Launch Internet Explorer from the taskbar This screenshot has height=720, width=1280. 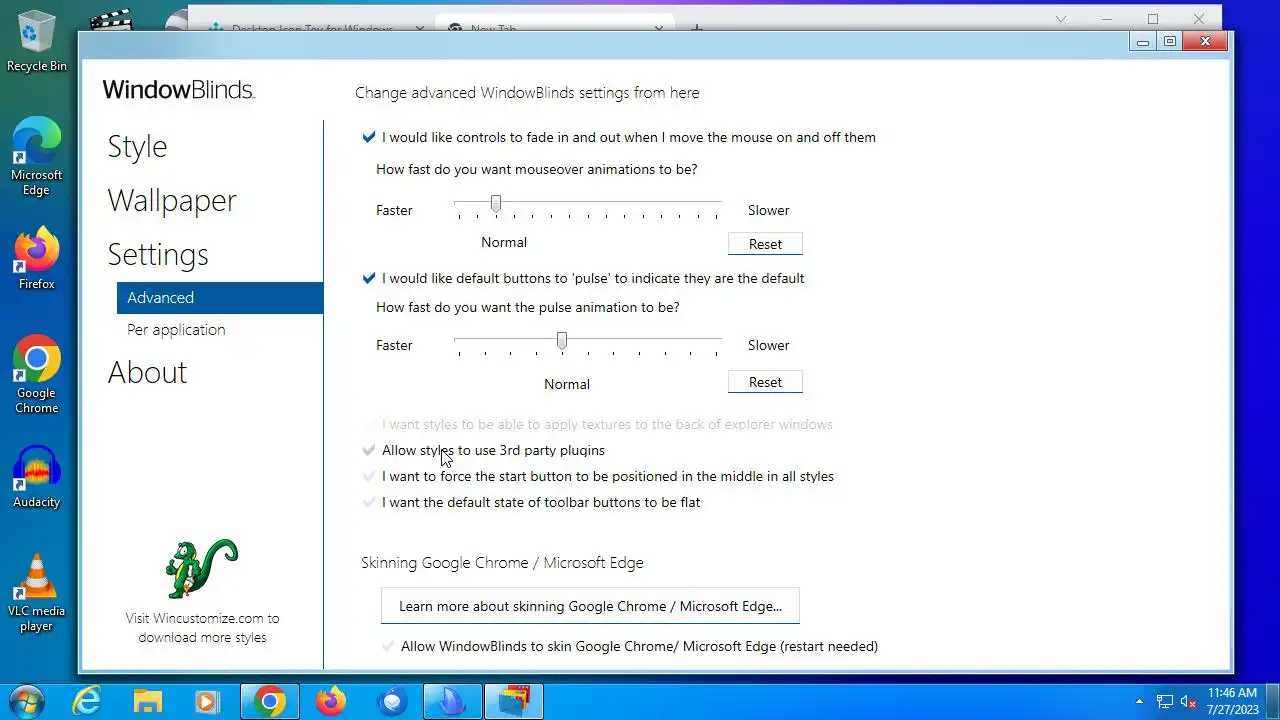[88, 702]
